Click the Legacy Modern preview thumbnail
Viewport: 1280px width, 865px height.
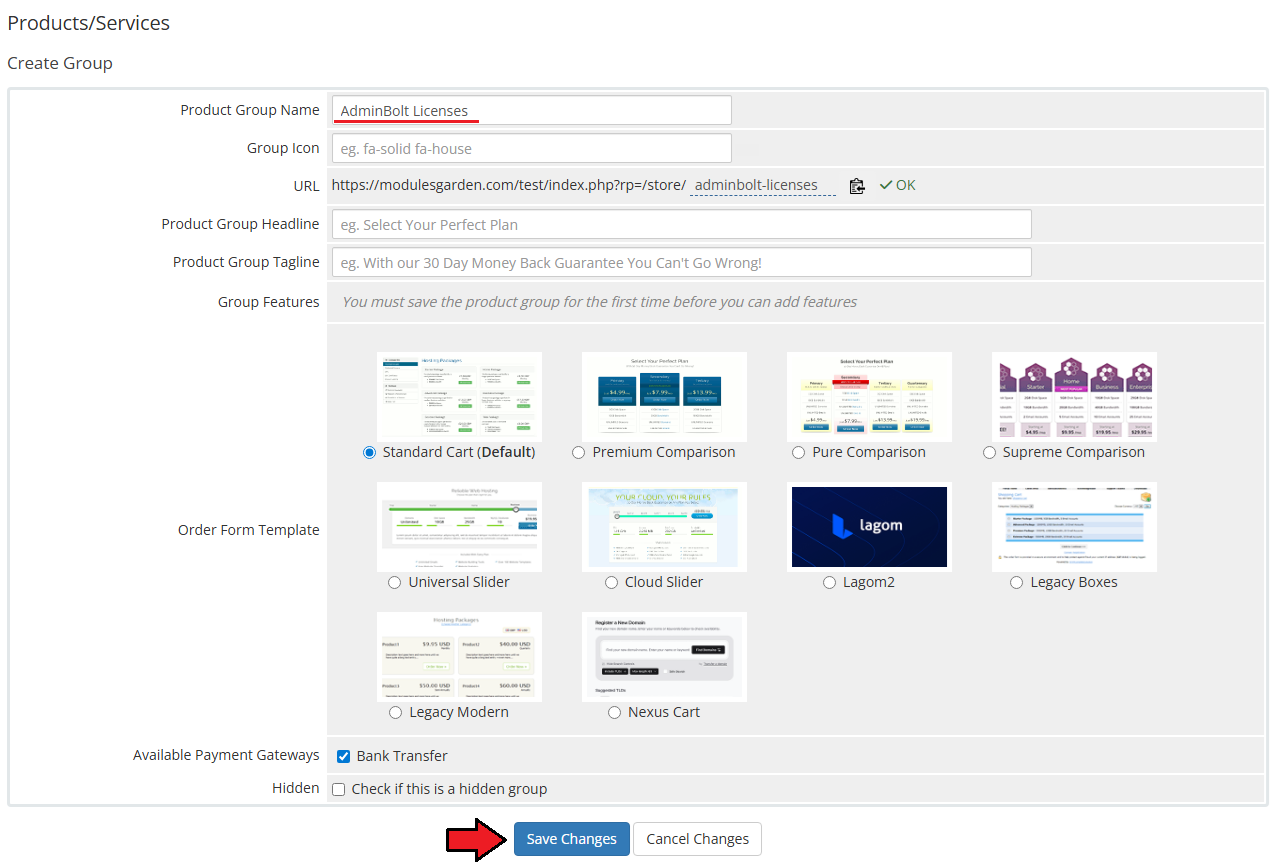[x=460, y=657]
